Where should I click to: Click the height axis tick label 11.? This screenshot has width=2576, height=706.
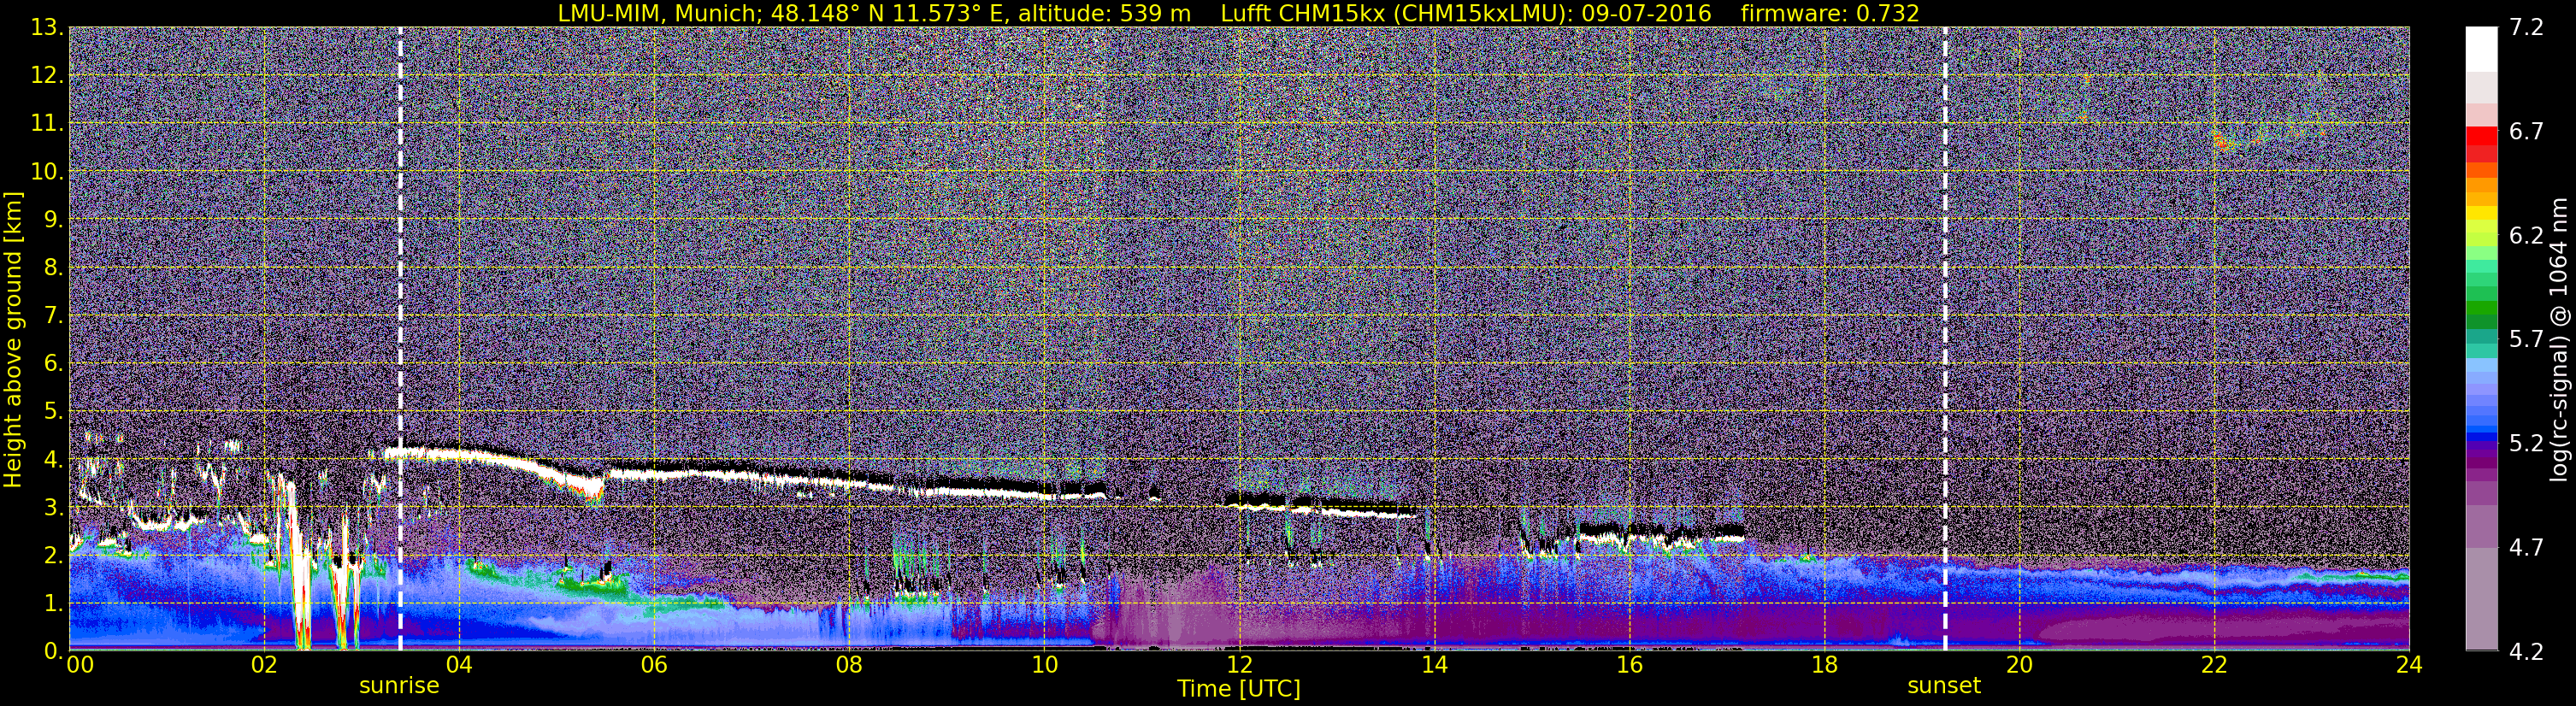tap(46, 123)
